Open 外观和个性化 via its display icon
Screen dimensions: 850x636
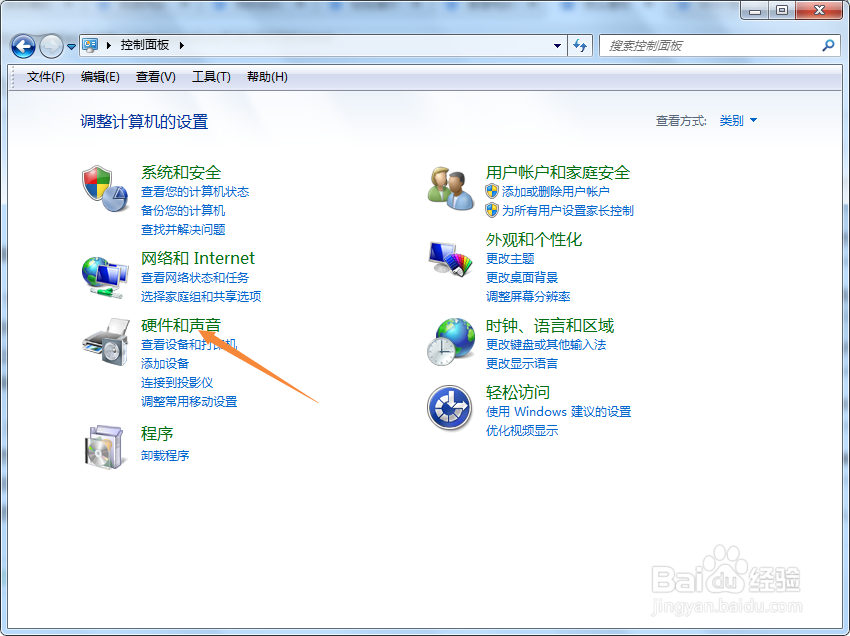click(x=450, y=257)
